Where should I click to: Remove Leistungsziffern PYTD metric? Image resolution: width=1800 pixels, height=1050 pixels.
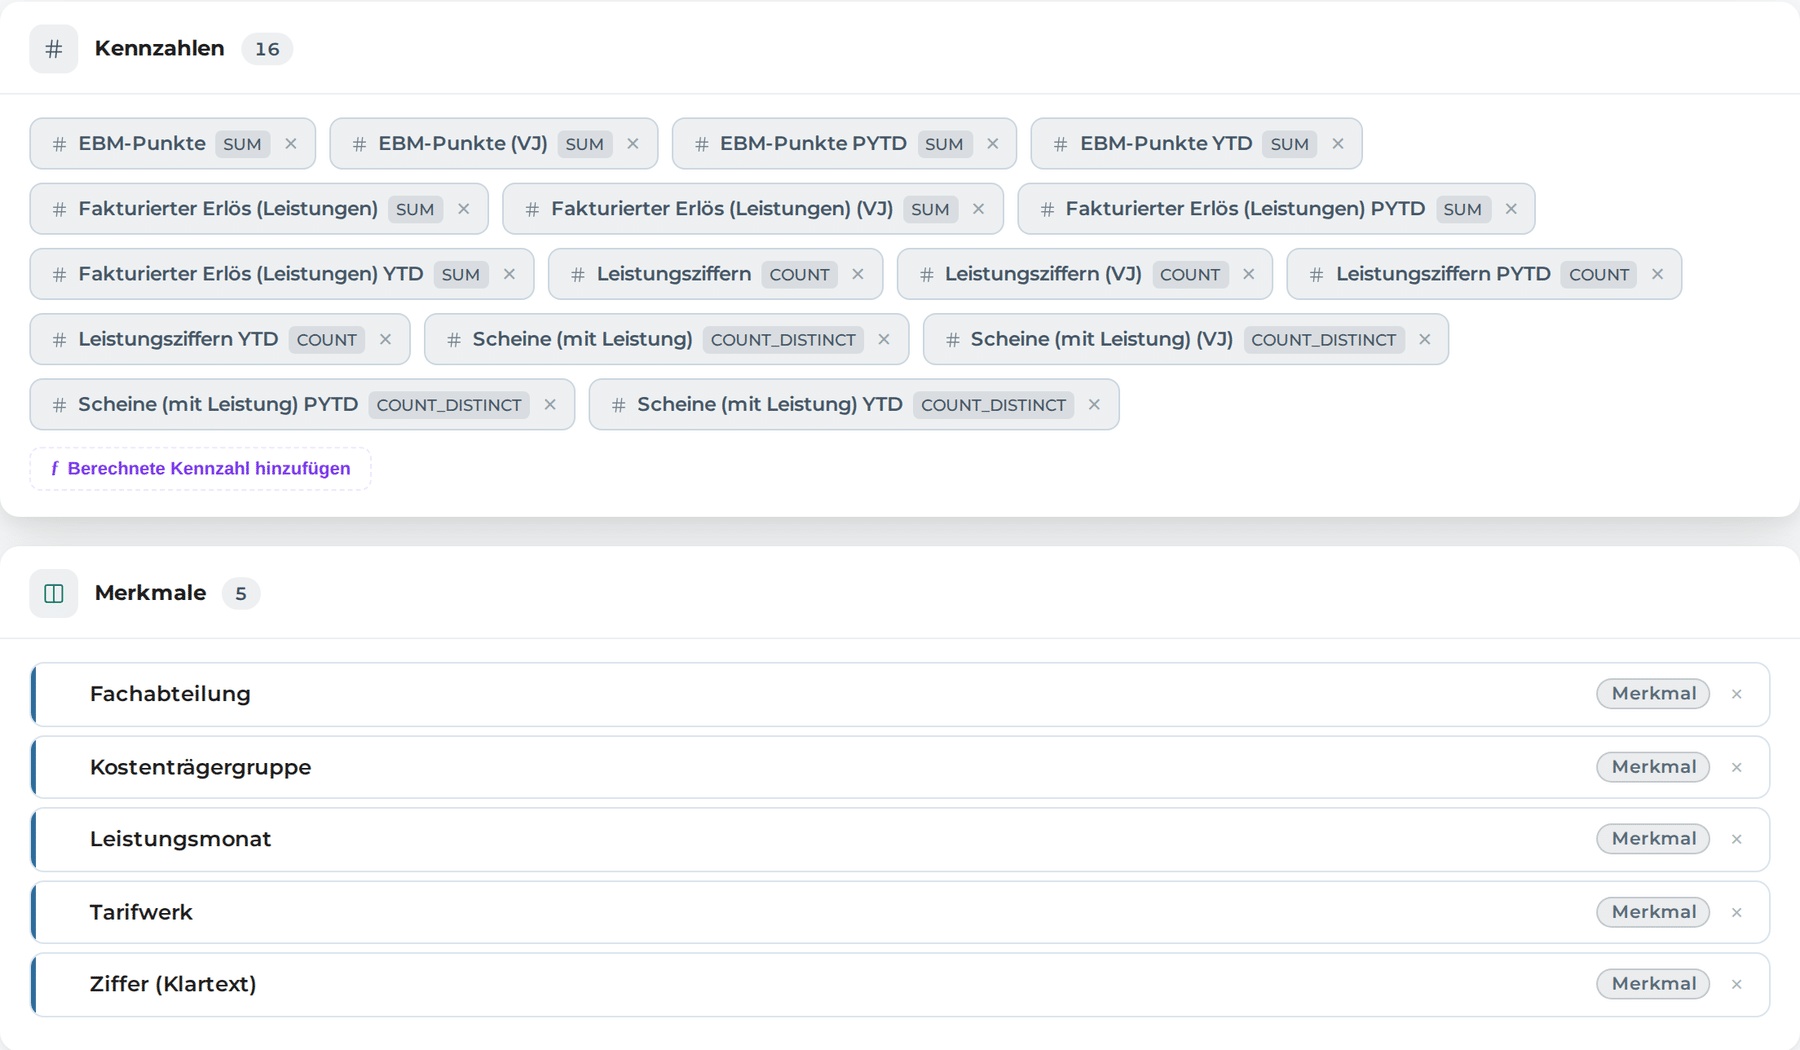point(1658,274)
